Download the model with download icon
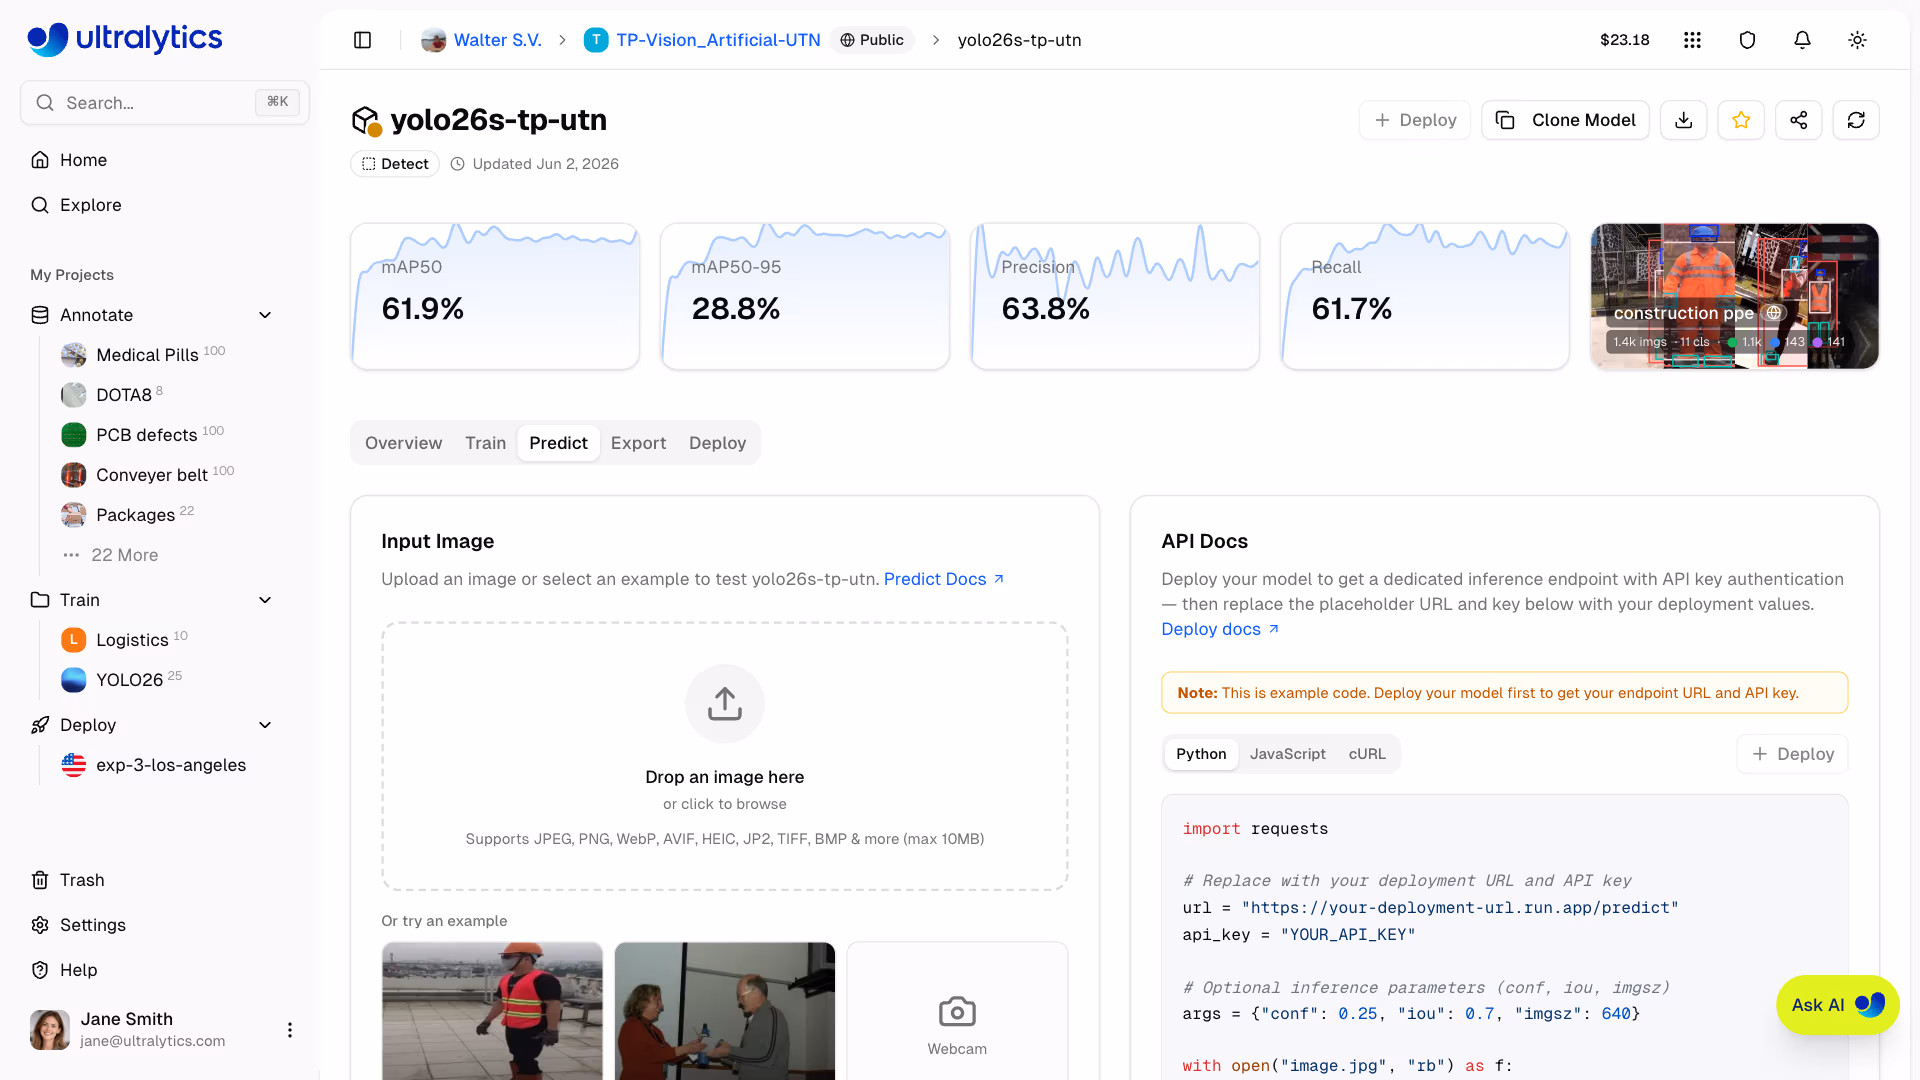Image resolution: width=1920 pixels, height=1080 pixels. [1684, 120]
